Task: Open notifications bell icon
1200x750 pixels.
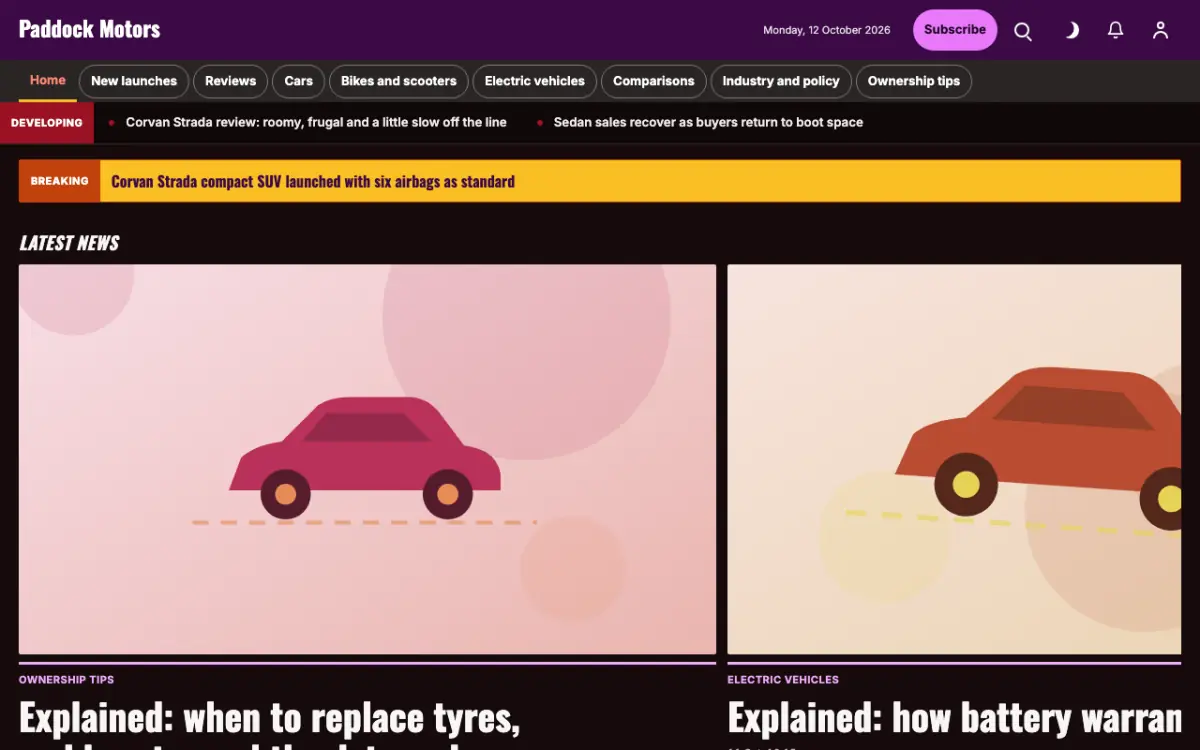Action: click(1116, 31)
